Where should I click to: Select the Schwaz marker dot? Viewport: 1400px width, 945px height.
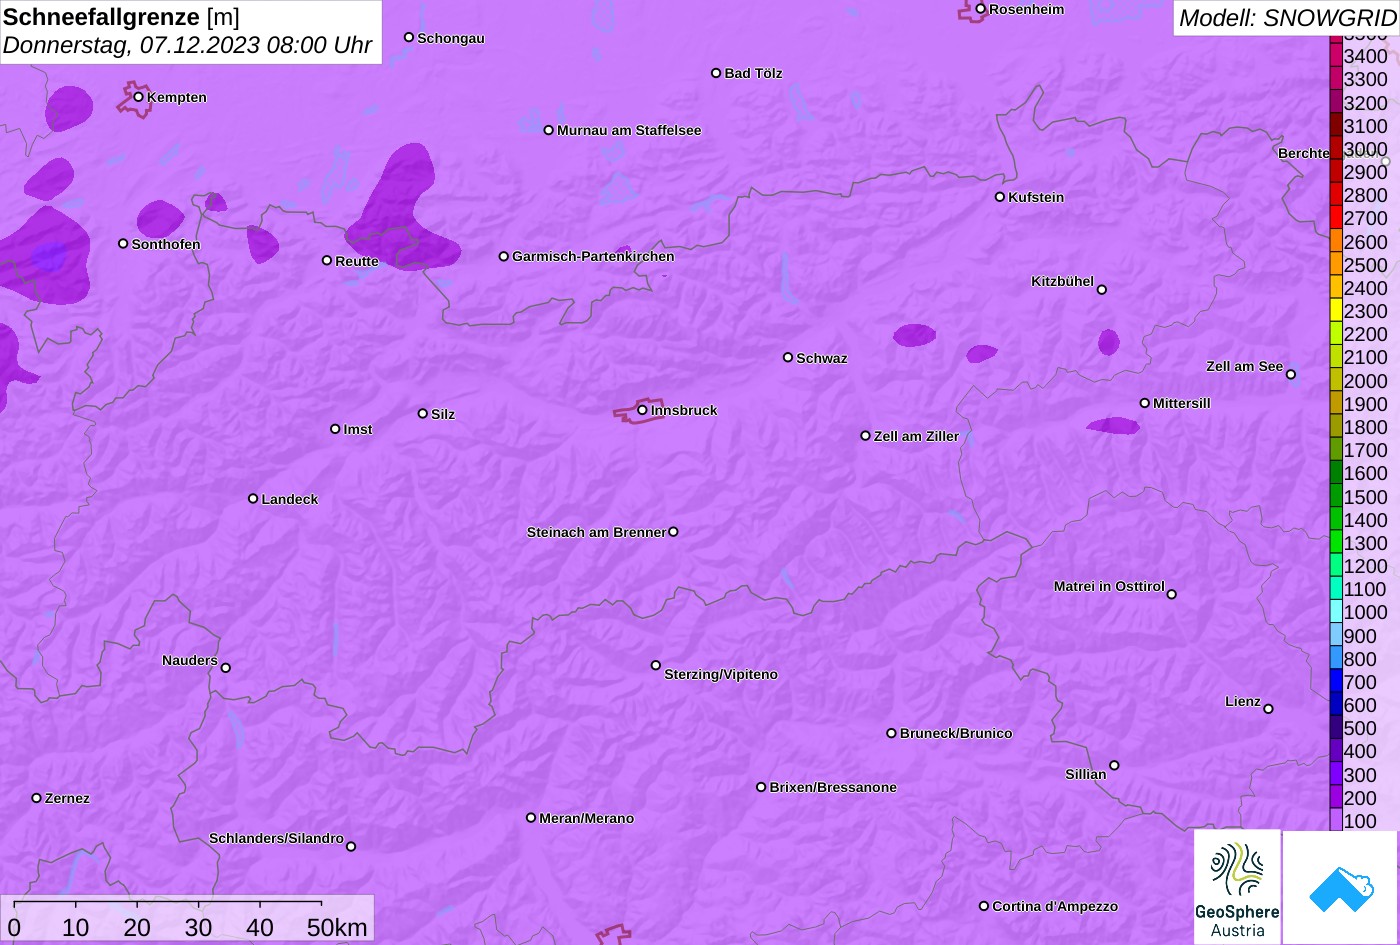point(788,357)
